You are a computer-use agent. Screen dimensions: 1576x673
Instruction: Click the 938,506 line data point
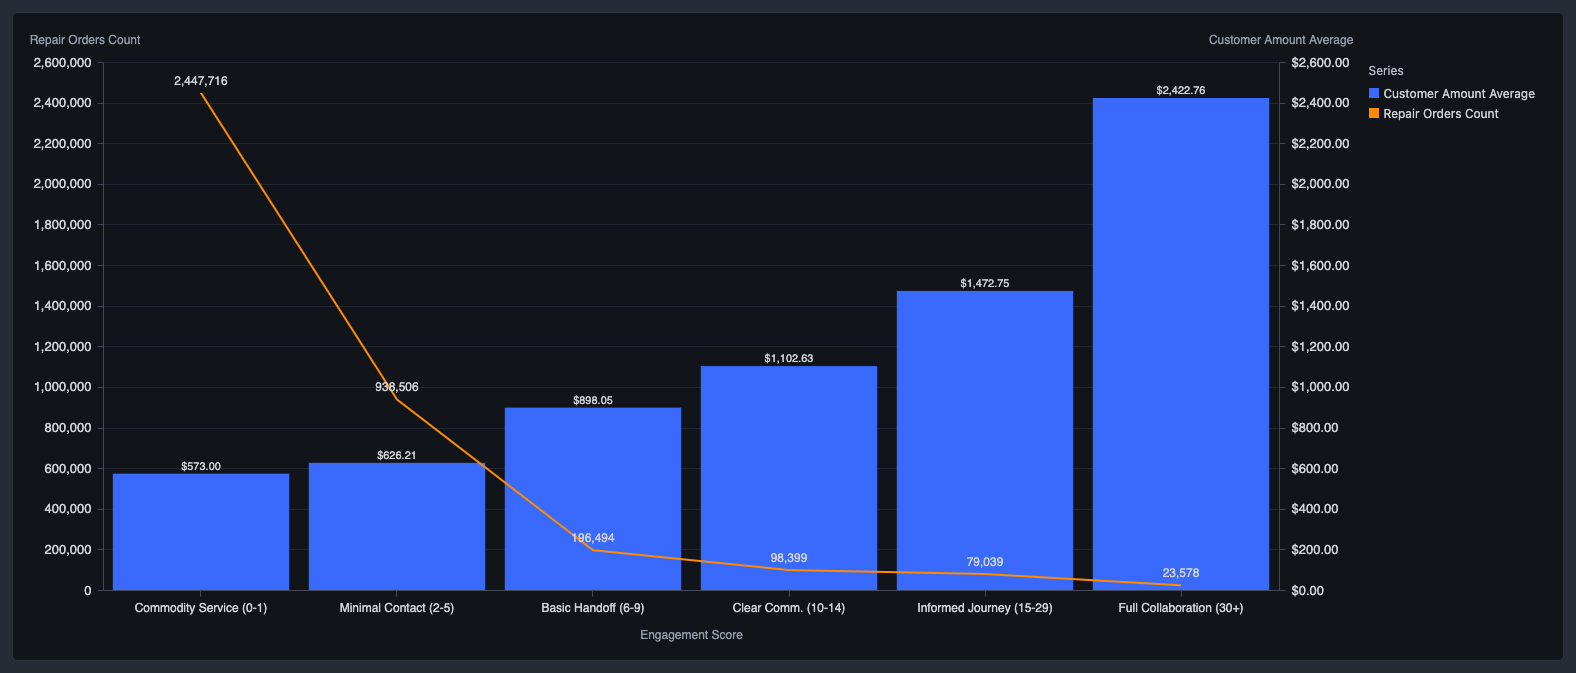tap(397, 399)
